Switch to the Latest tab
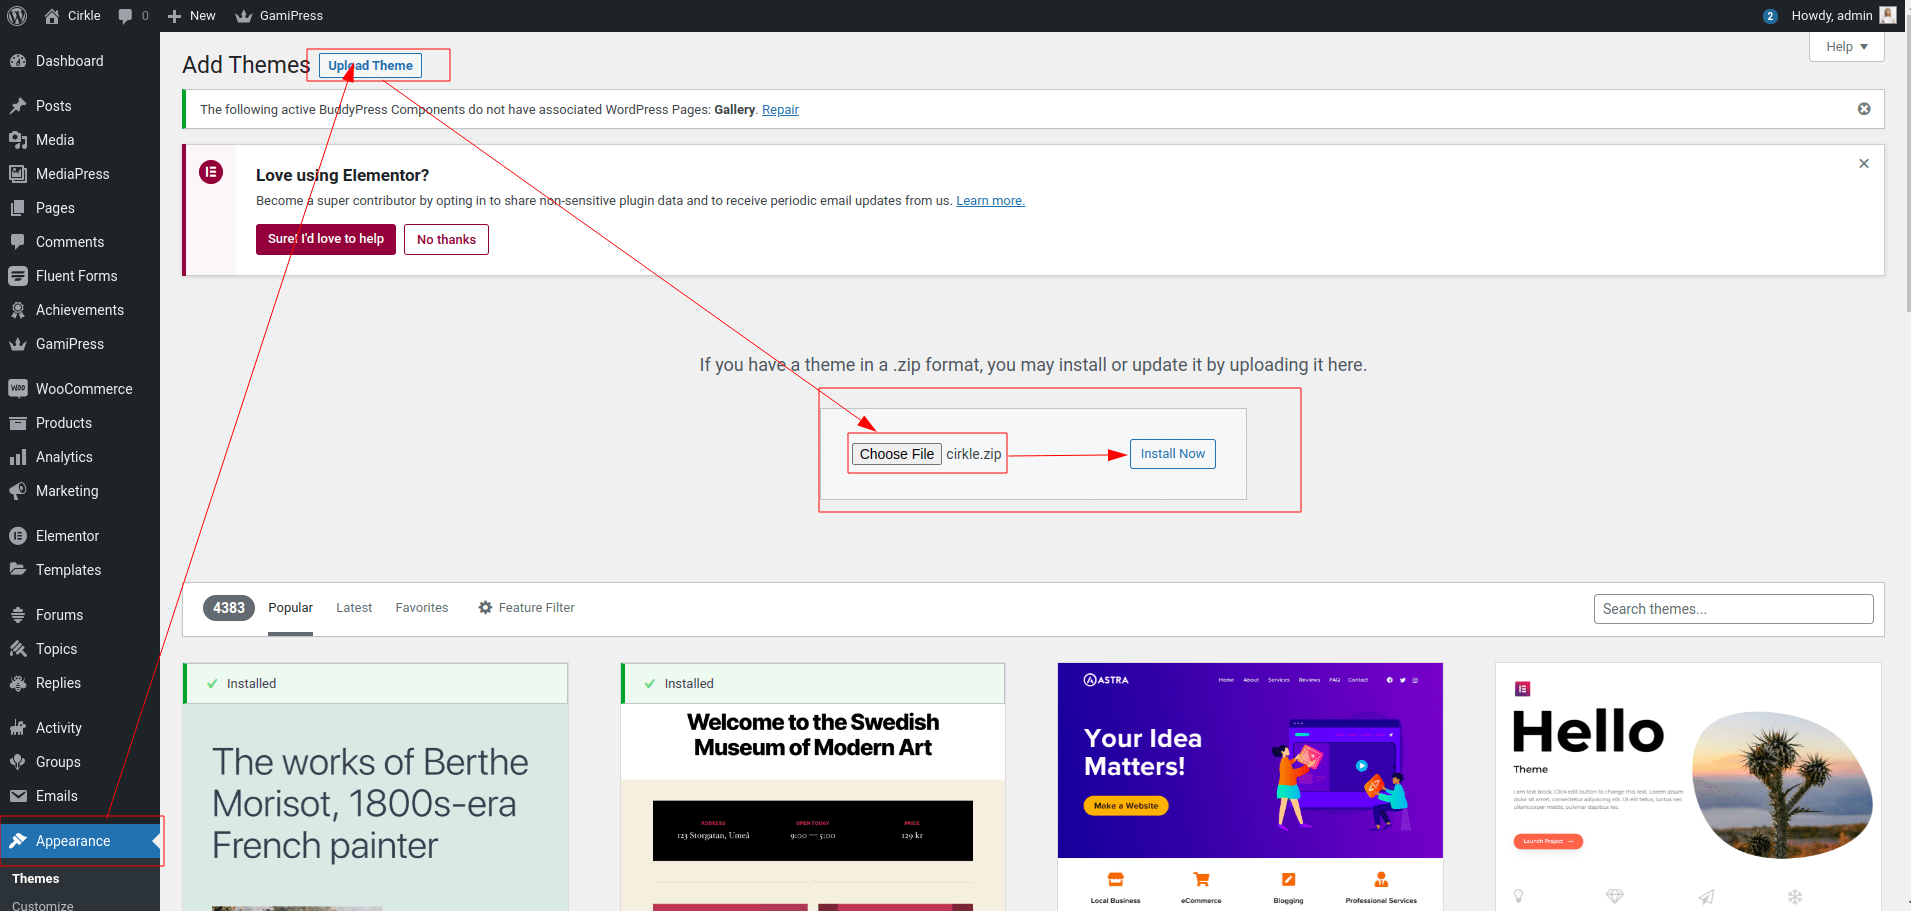The image size is (1911, 911). [x=354, y=608]
